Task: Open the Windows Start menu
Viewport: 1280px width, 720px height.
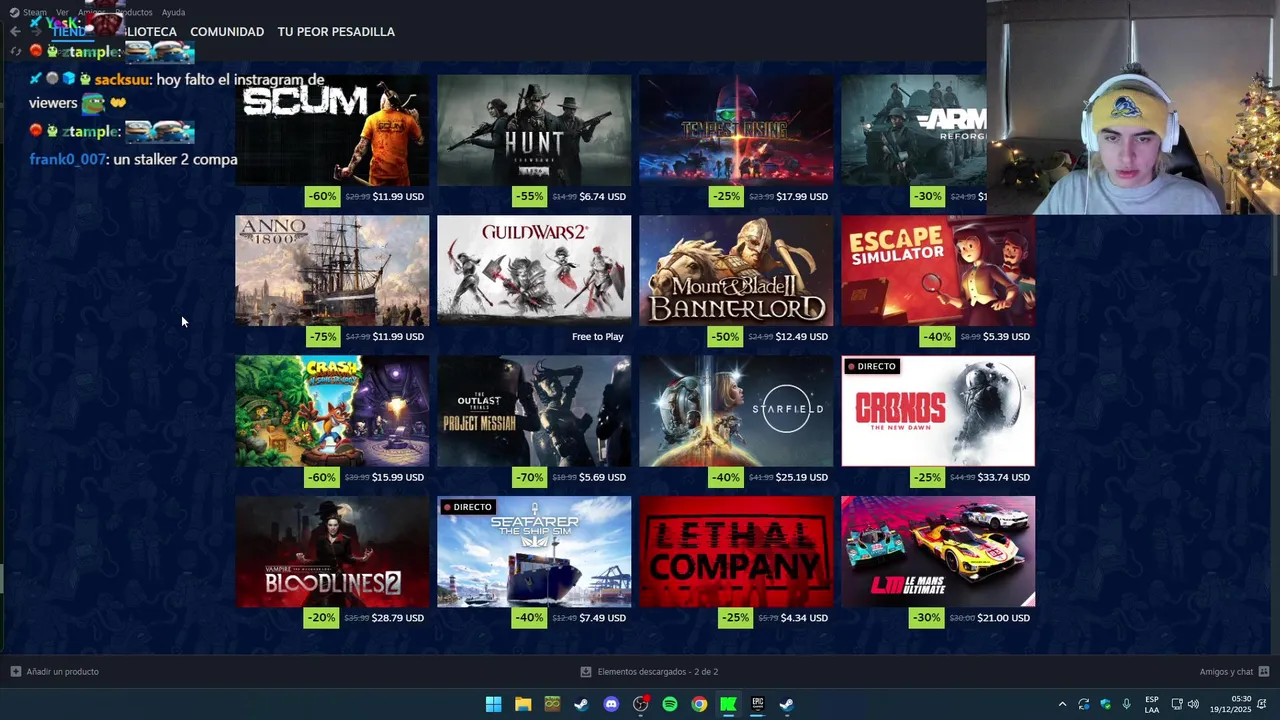Action: click(x=493, y=704)
